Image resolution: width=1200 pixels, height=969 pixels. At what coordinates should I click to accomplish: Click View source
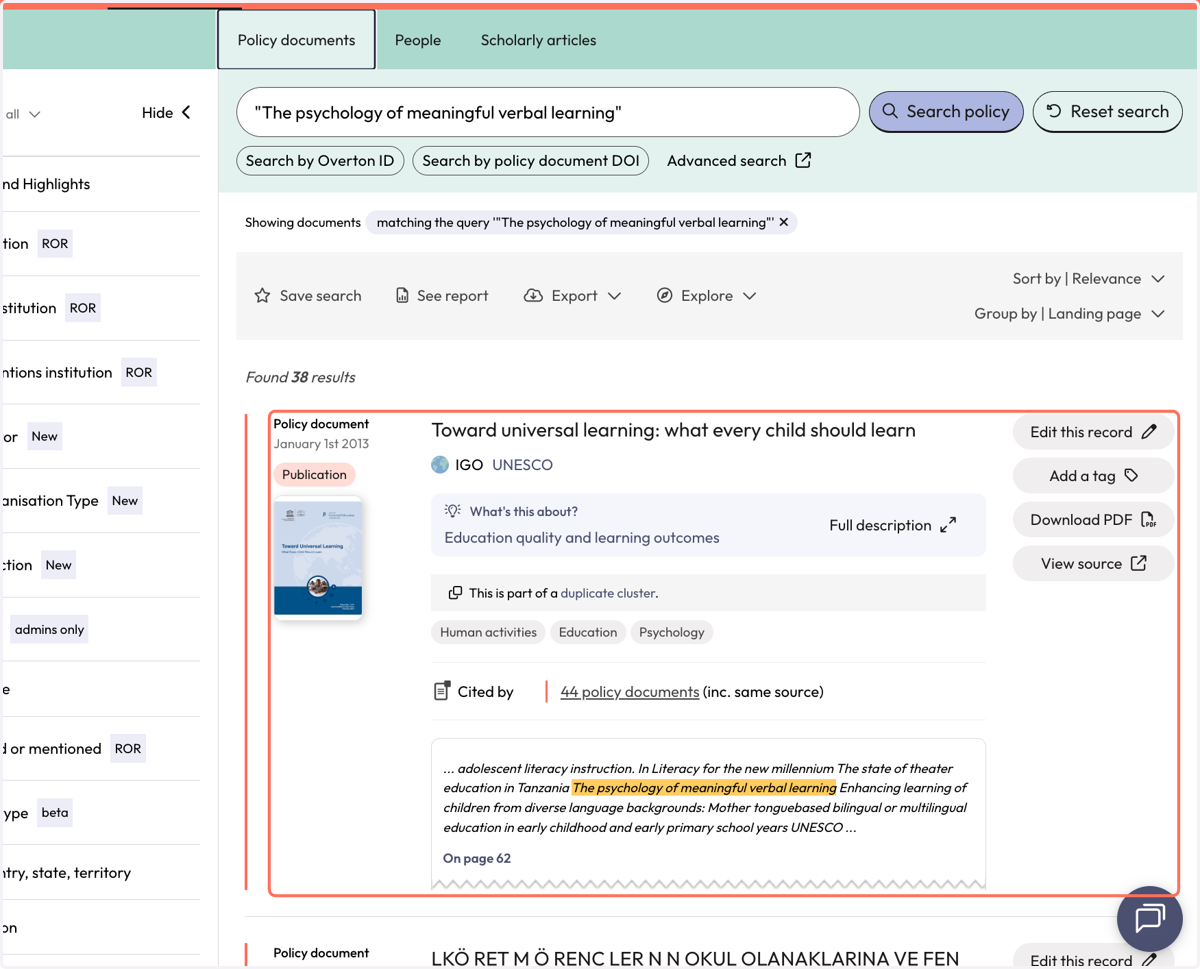[x=1093, y=563]
